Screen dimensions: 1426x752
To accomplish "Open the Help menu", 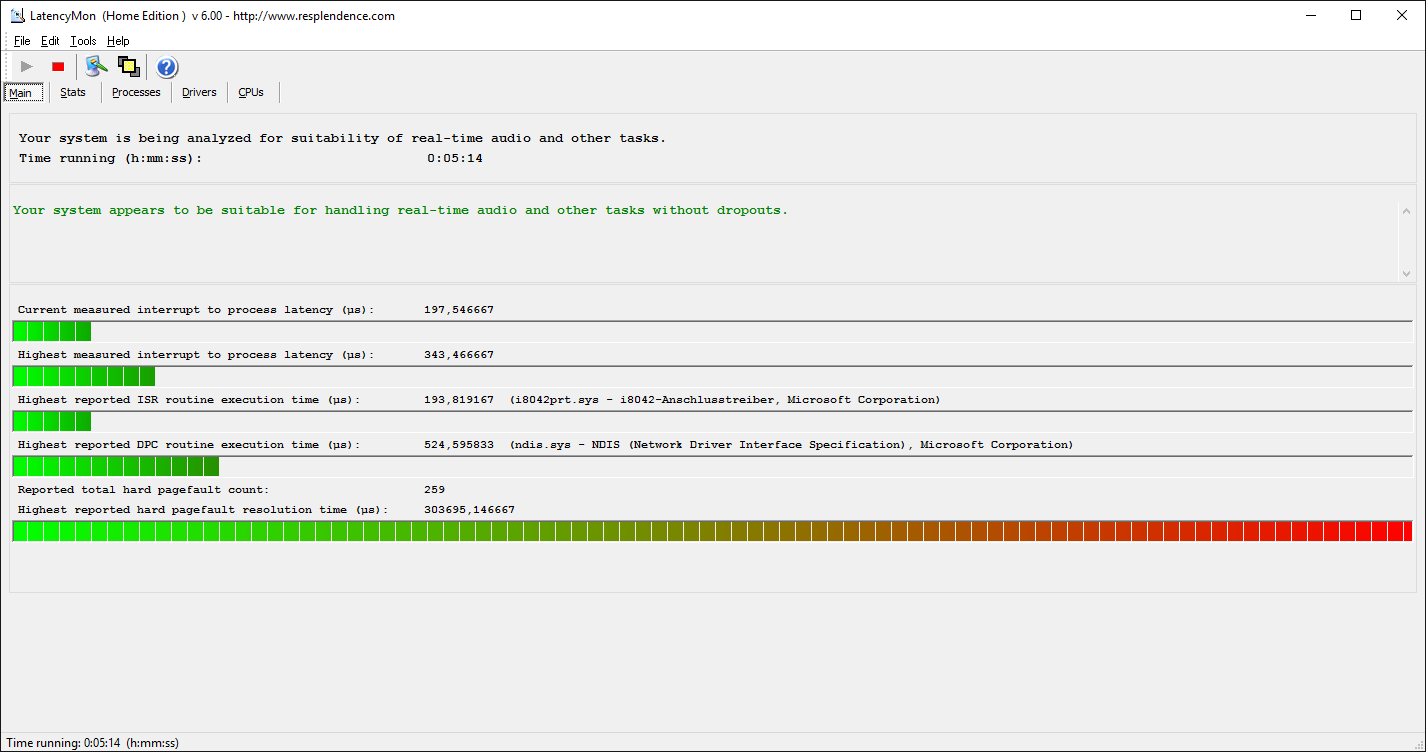I will (118, 41).
